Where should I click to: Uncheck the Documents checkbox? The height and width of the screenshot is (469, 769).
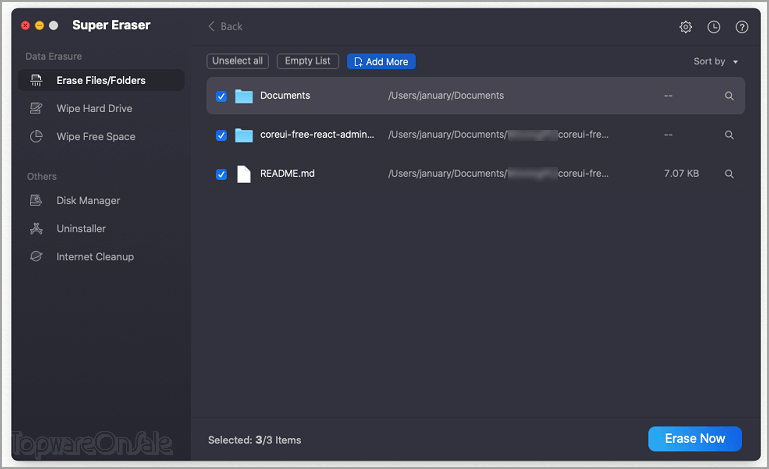221,96
